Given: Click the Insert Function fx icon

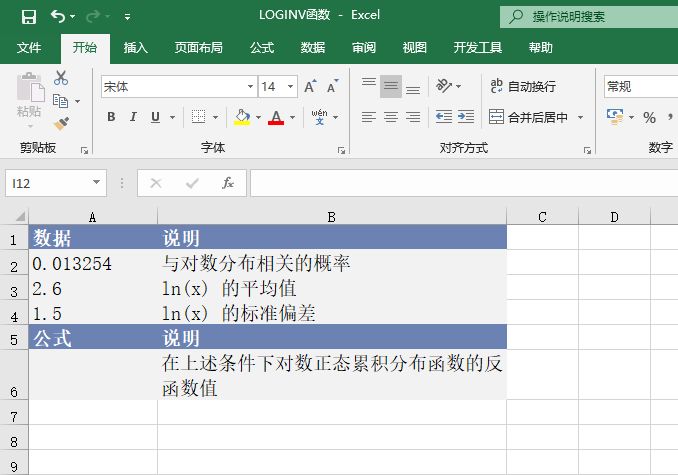Looking at the screenshot, I should coord(228,183).
